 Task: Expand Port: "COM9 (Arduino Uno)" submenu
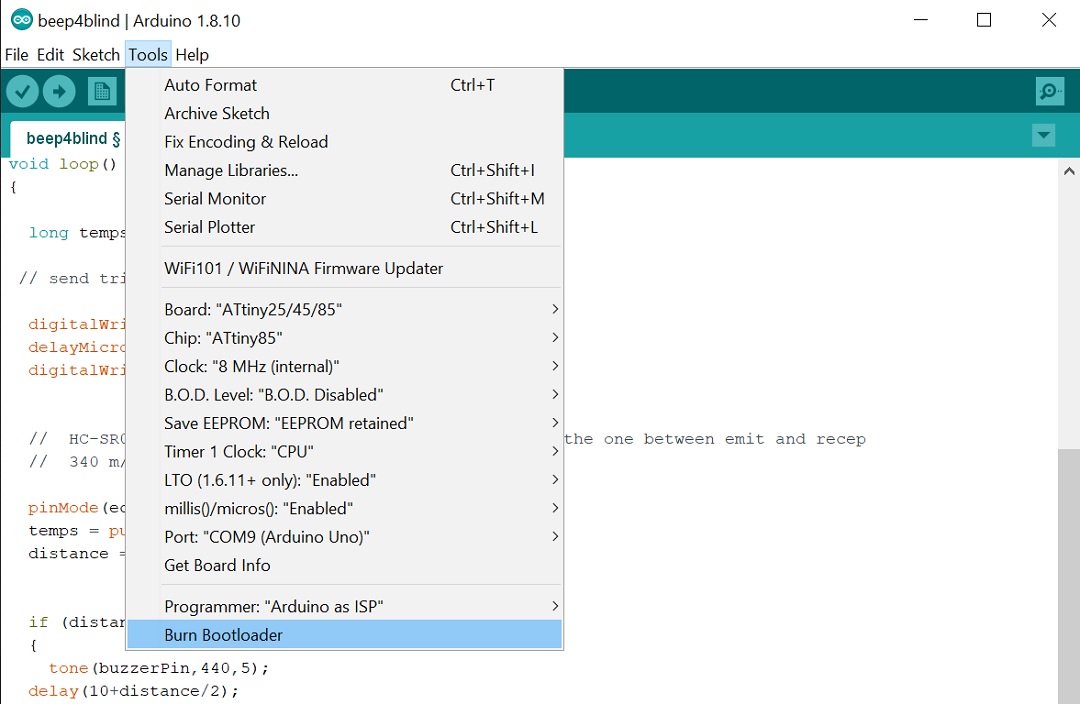(x=344, y=537)
